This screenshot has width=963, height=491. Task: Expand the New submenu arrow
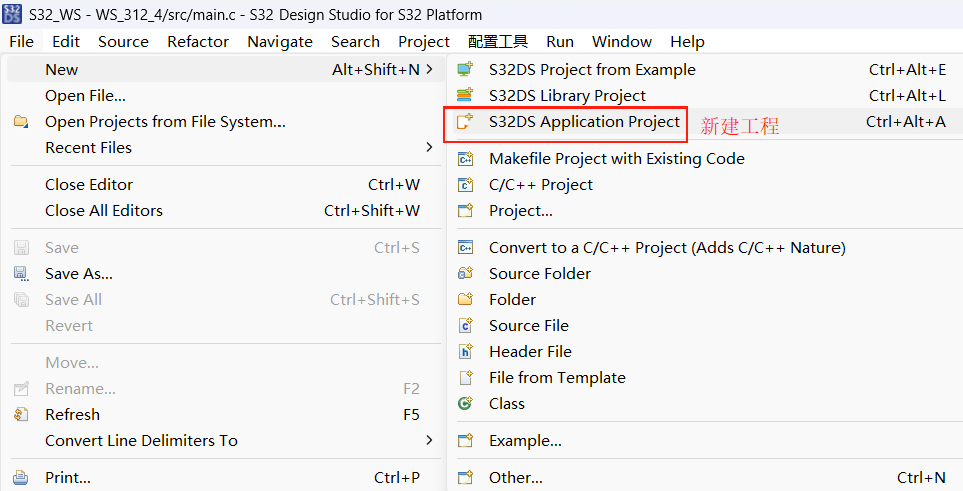[x=429, y=70]
